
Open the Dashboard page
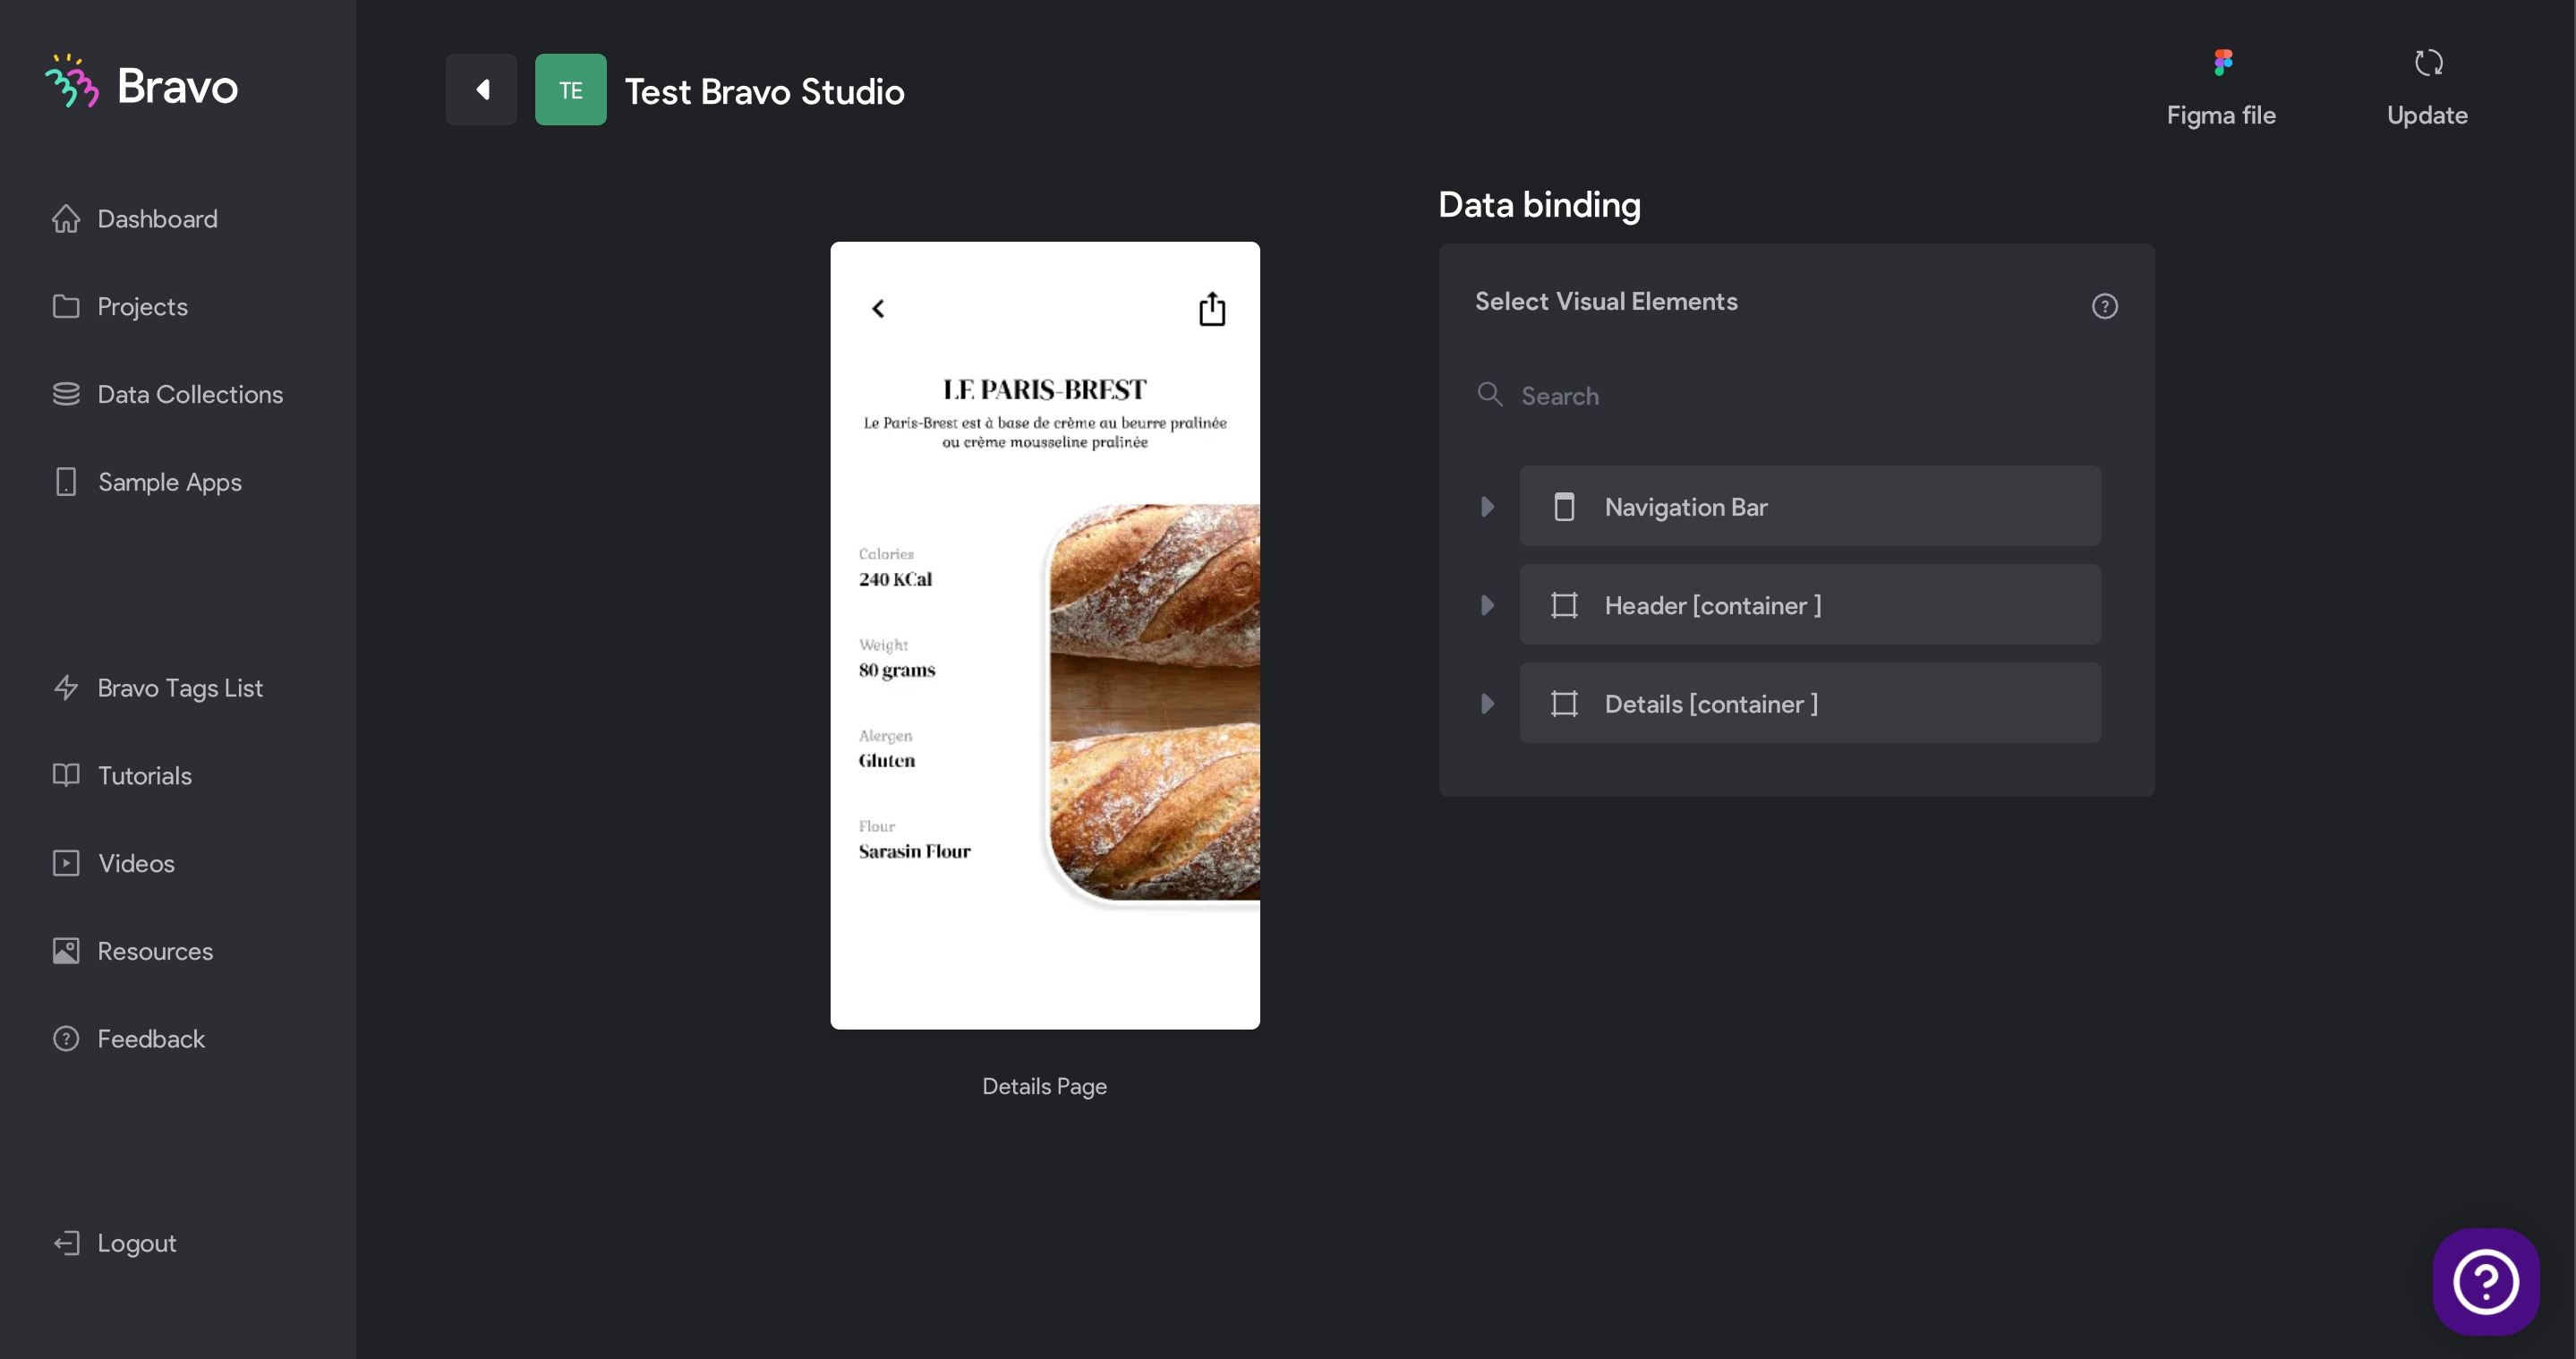(135, 219)
